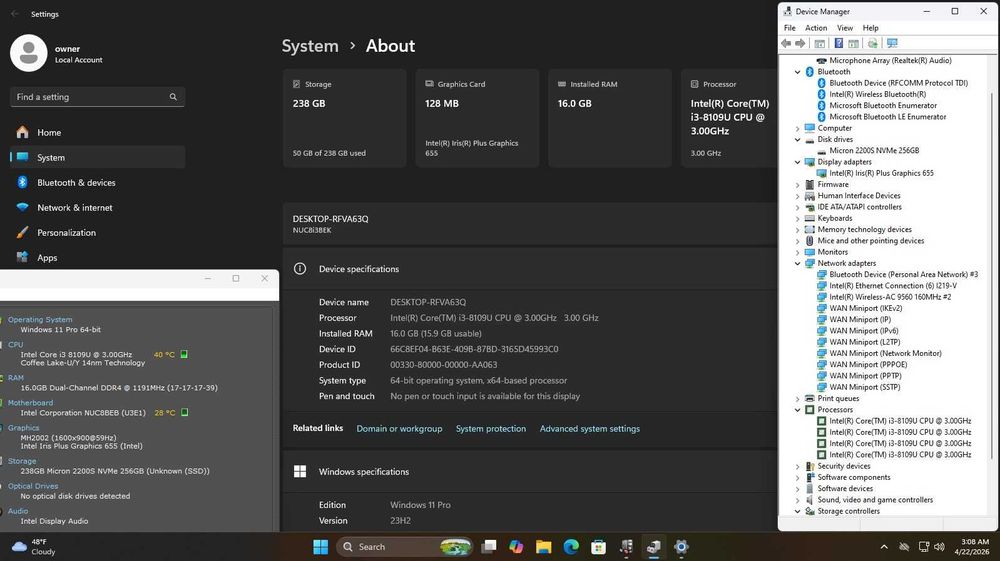Click the action pane toolbar icon in Device Manager
Image resolution: width=1000 pixels, height=561 pixels.
coord(853,43)
